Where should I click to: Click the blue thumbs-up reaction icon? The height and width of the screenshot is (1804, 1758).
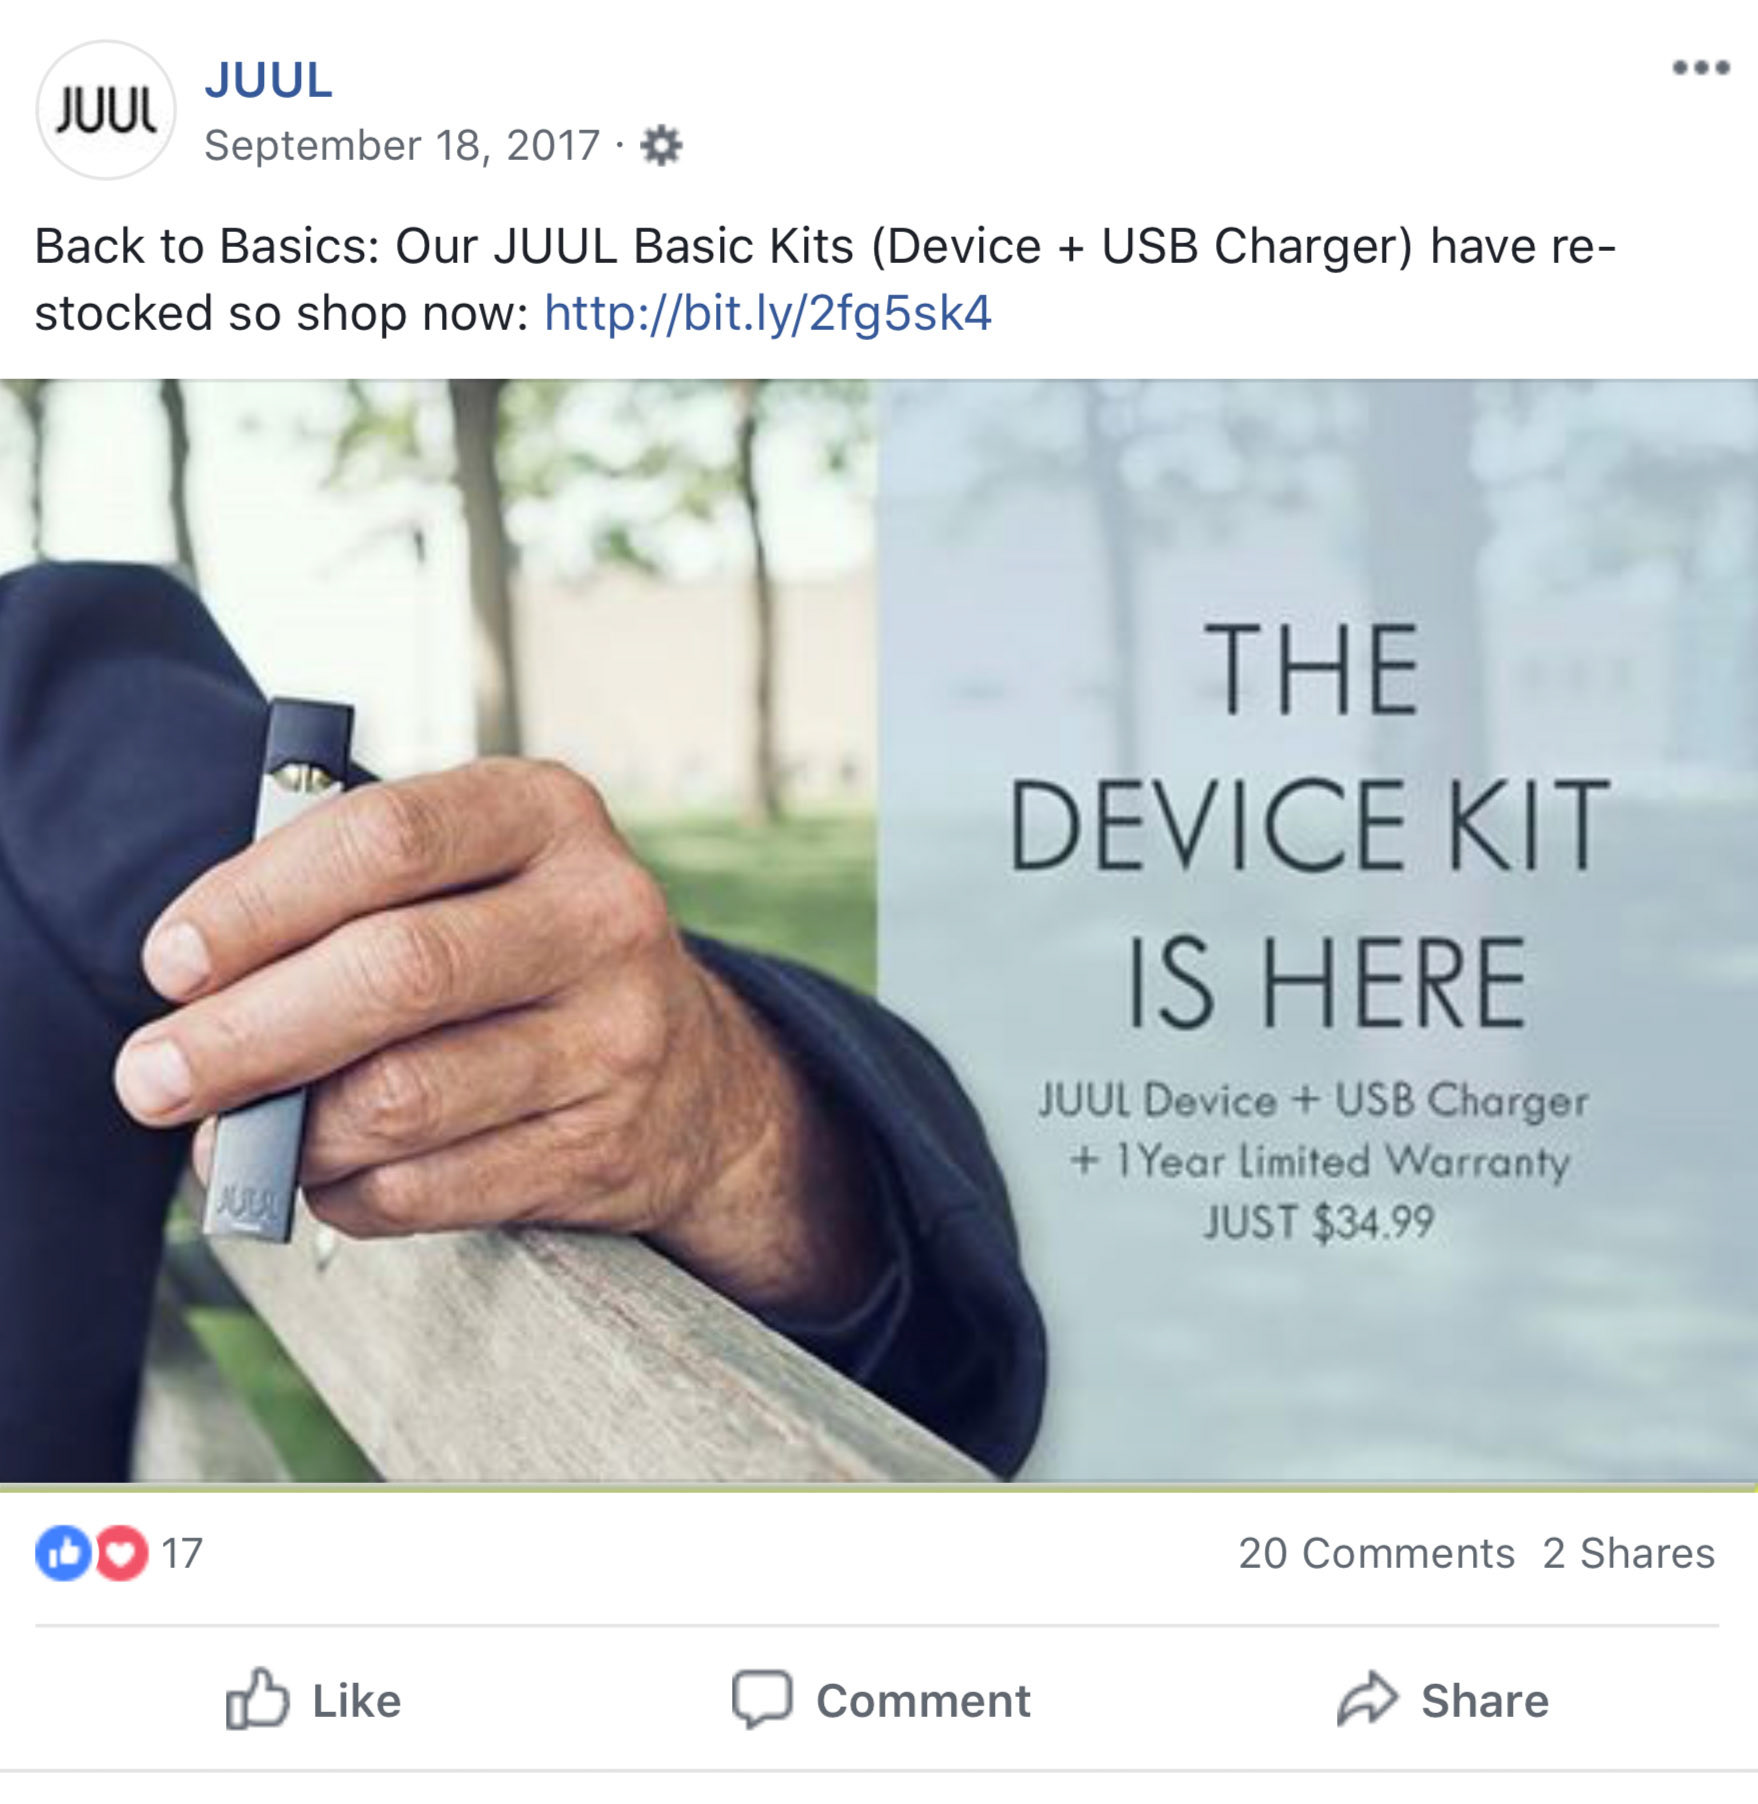[63, 1553]
